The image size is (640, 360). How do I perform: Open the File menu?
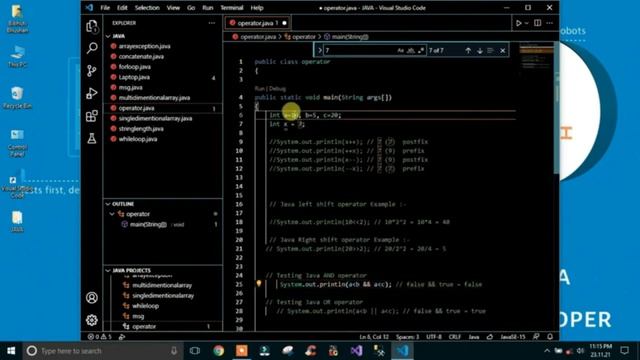105,8
